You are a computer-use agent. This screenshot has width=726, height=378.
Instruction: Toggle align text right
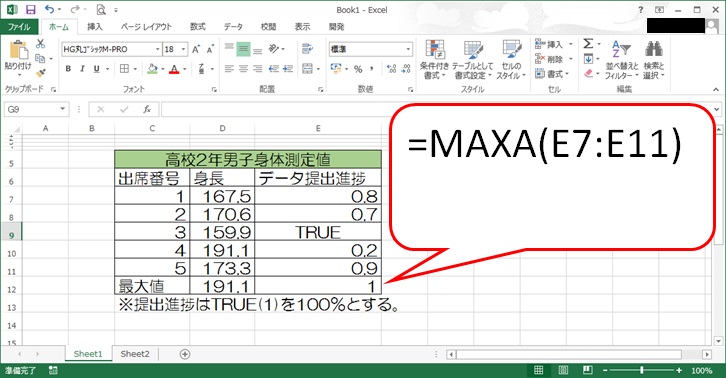(x=257, y=69)
